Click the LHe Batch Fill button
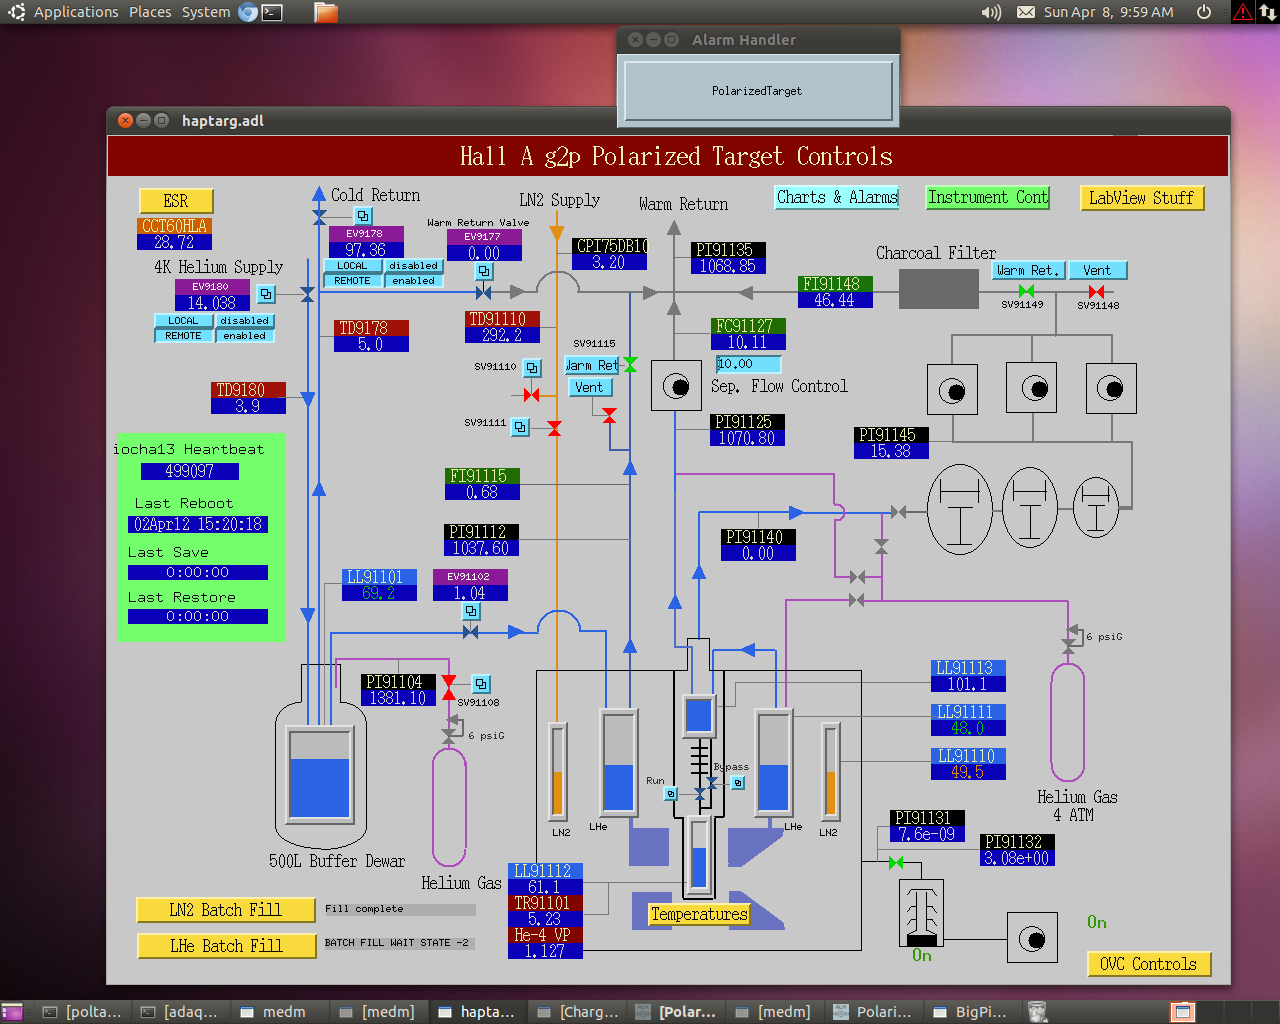This screenshot has width=1280, height=1024. 226,946
